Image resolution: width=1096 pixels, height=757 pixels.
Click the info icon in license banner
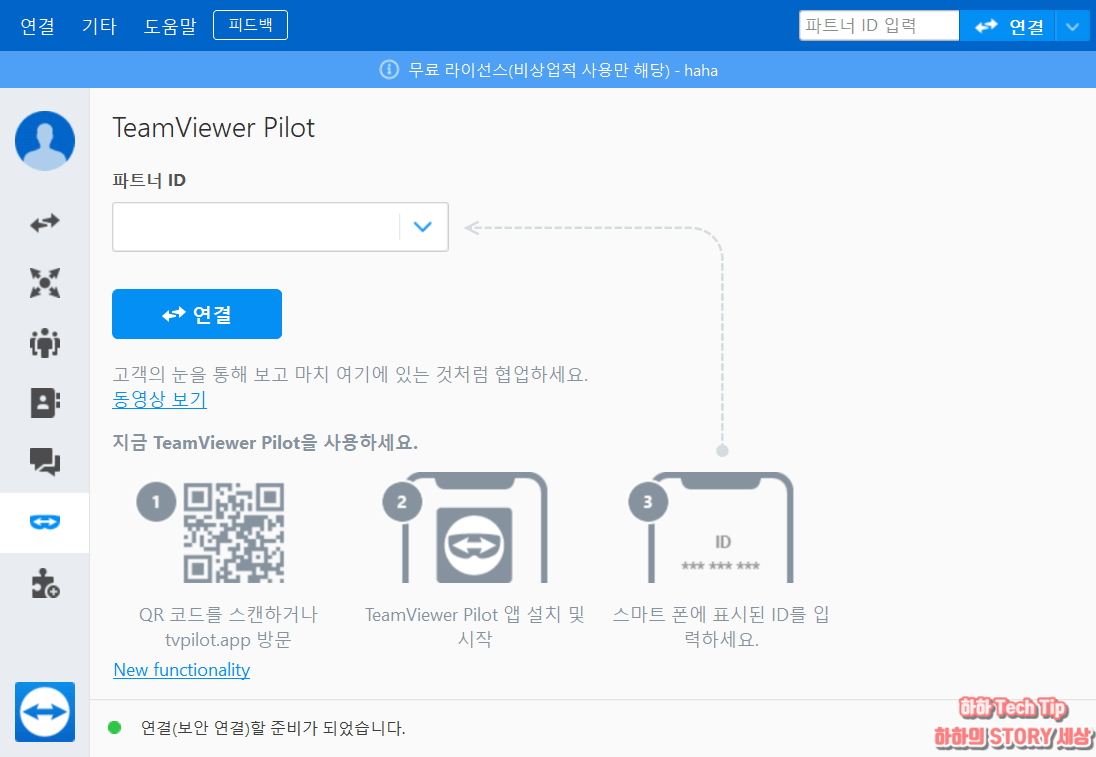point(389,70)
